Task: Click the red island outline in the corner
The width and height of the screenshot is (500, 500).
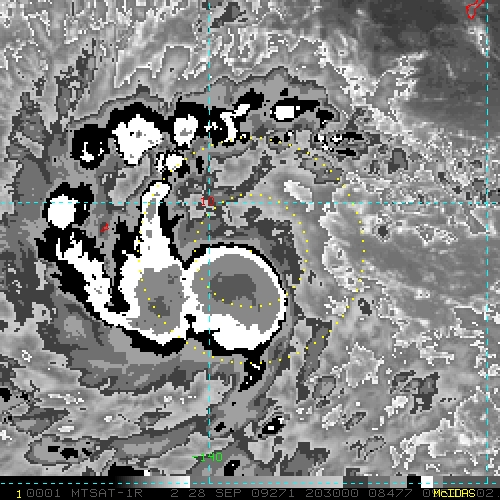Action: click(476, 9)
